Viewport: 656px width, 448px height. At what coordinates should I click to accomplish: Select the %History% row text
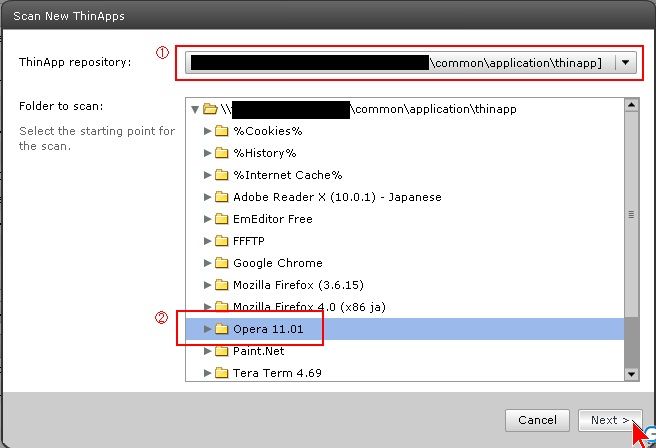coord(265,153)
